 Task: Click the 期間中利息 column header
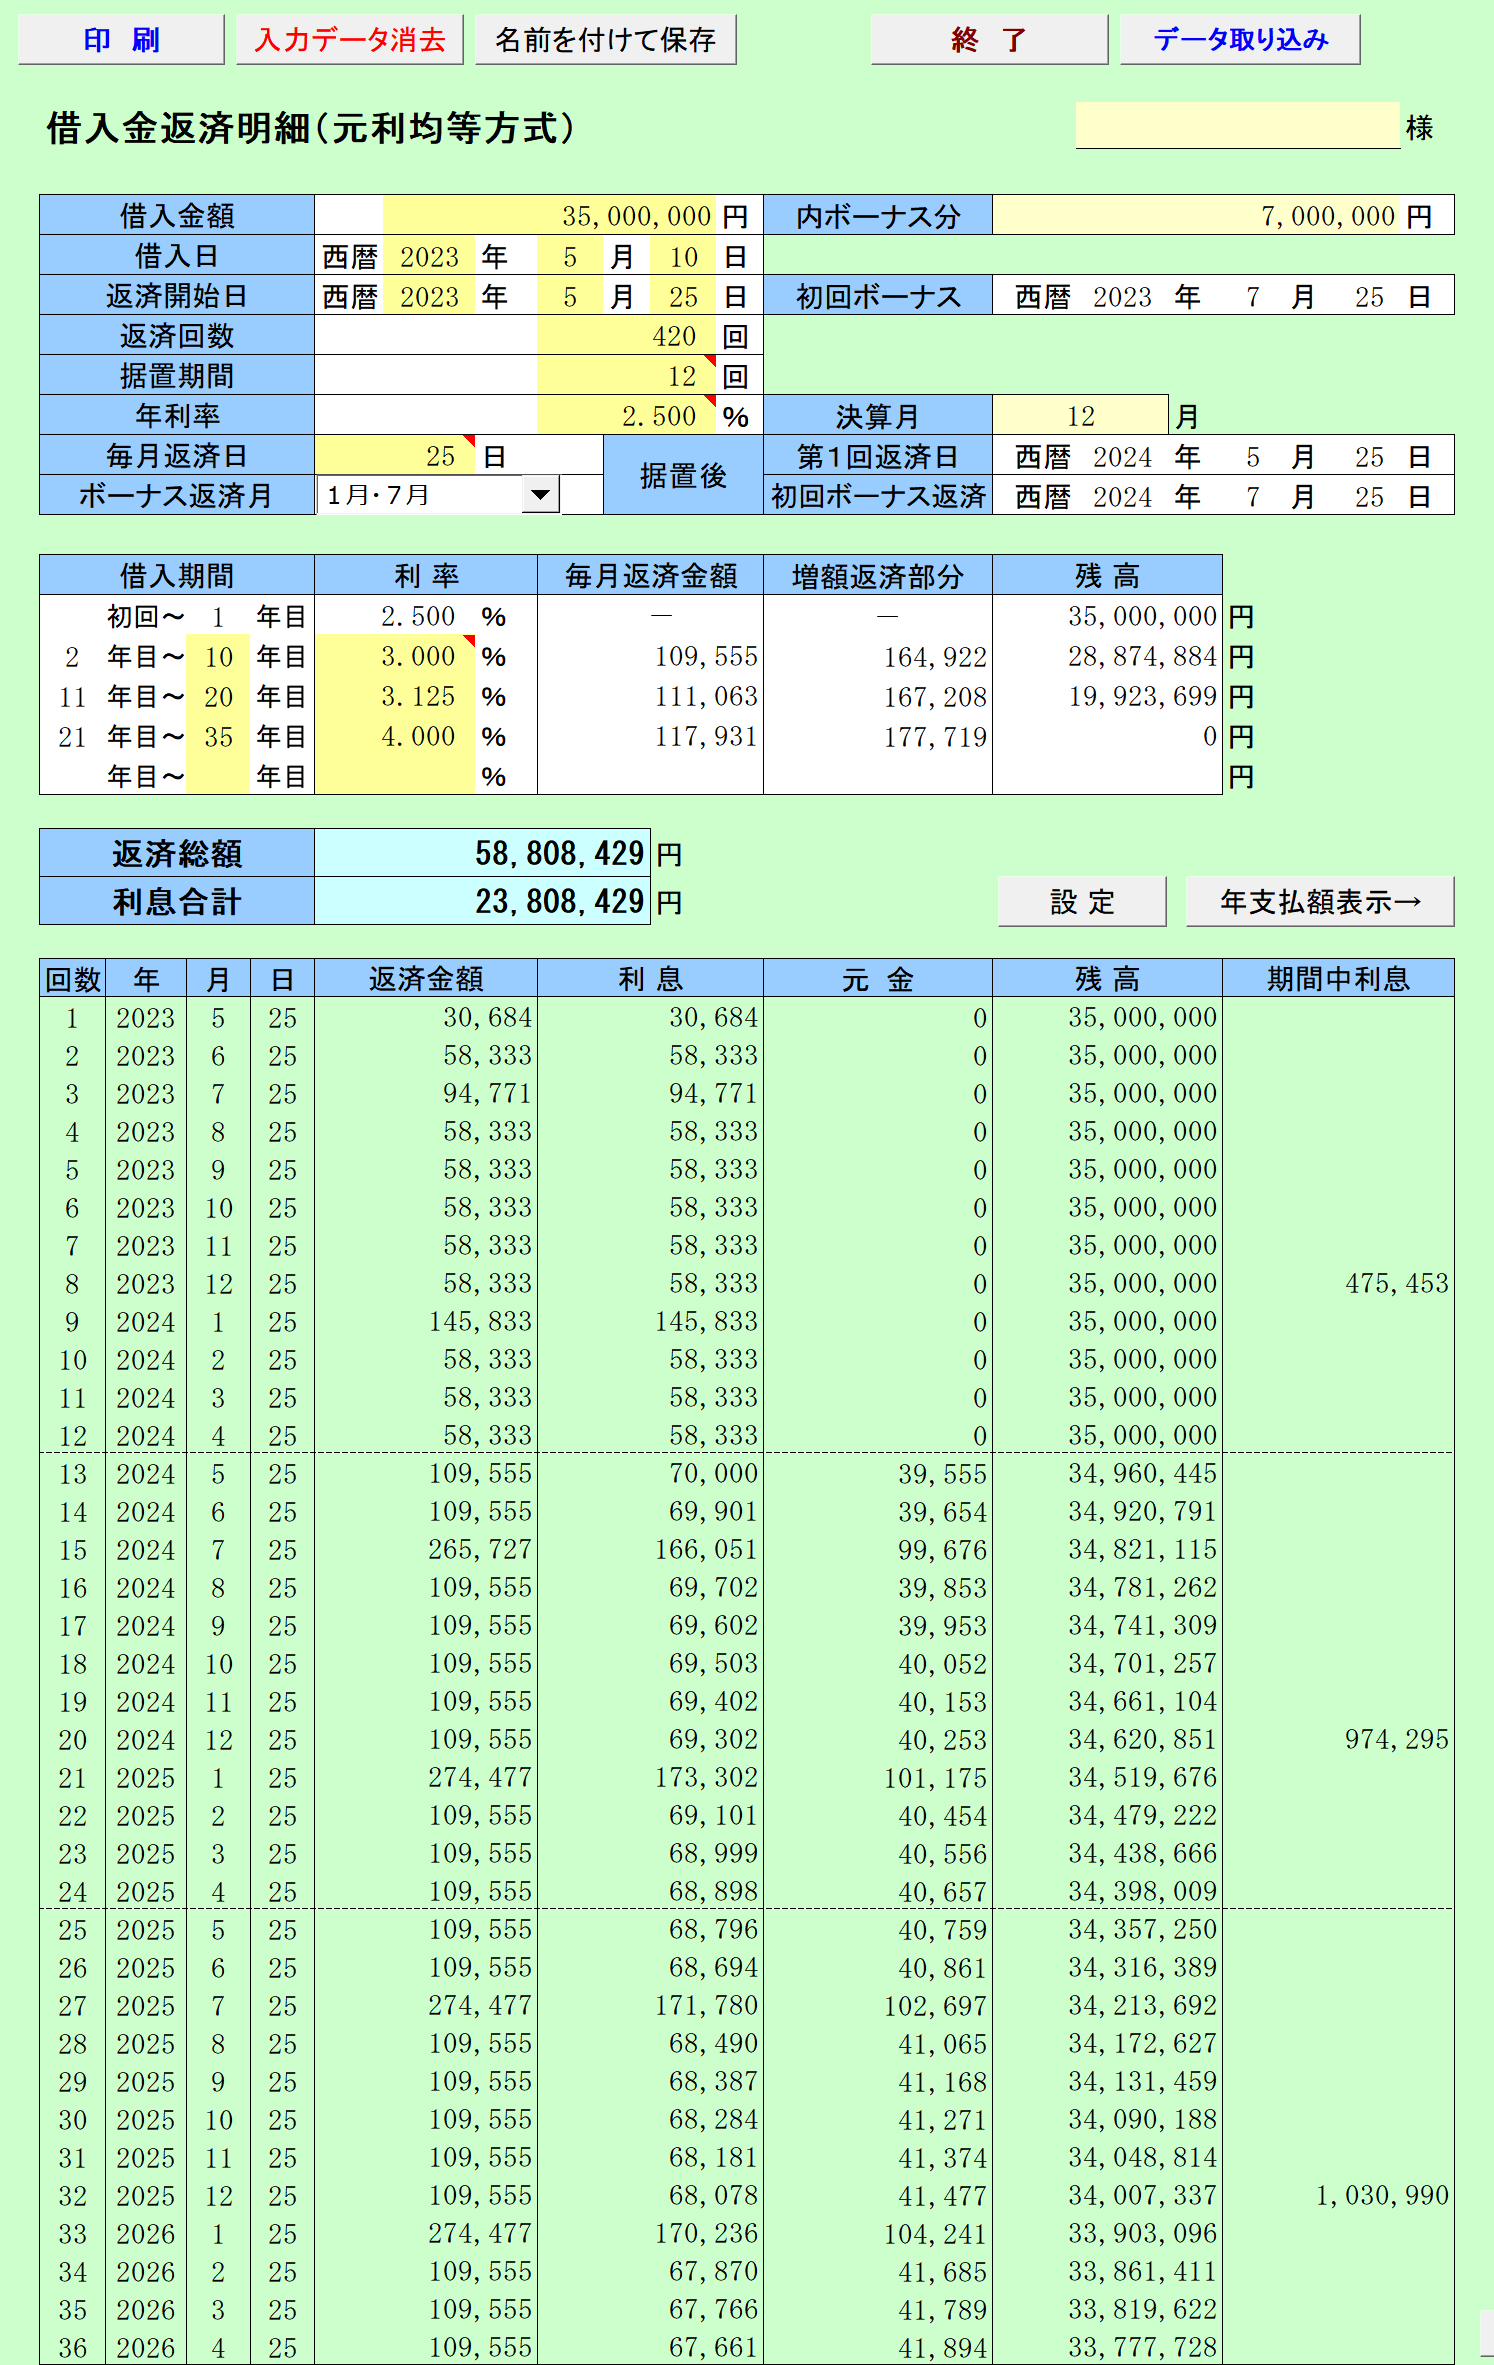1338,978
